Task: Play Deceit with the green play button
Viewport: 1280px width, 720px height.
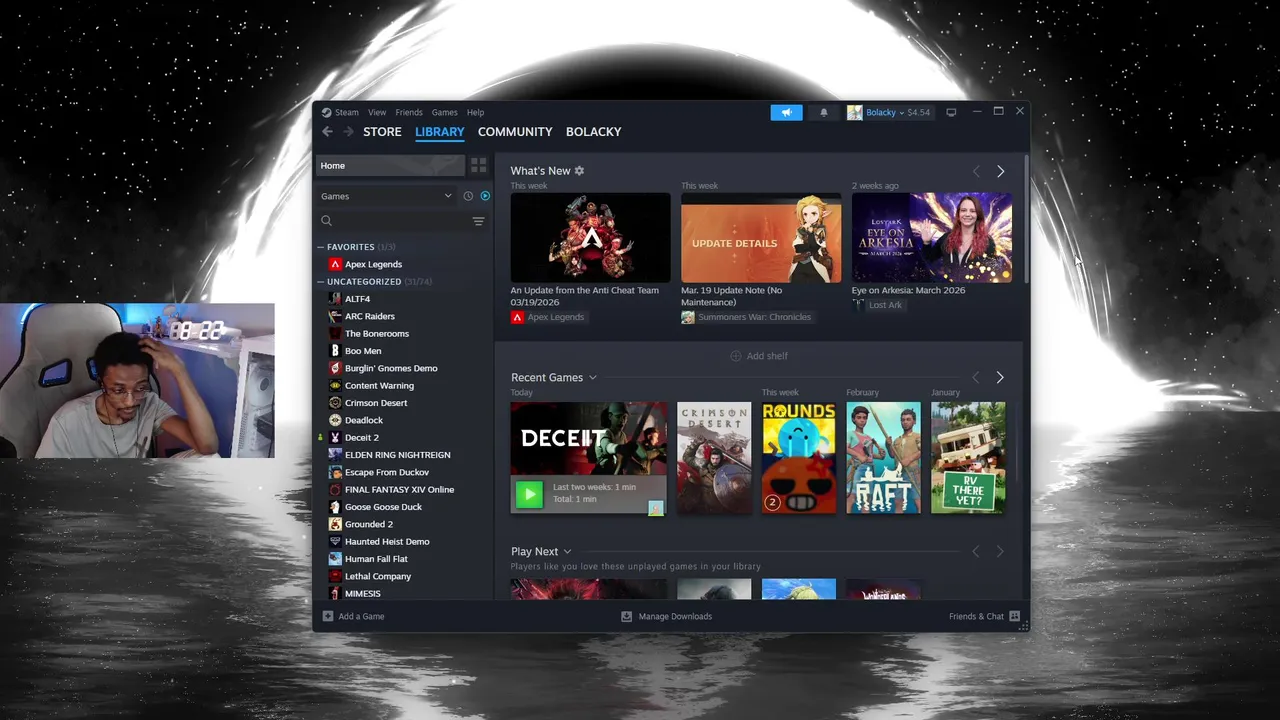Action: [x=529, y=493]
